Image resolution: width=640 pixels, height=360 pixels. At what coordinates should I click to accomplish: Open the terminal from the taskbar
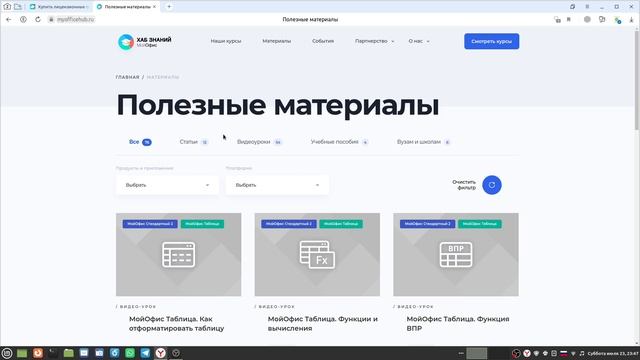(x=53, y=353)
